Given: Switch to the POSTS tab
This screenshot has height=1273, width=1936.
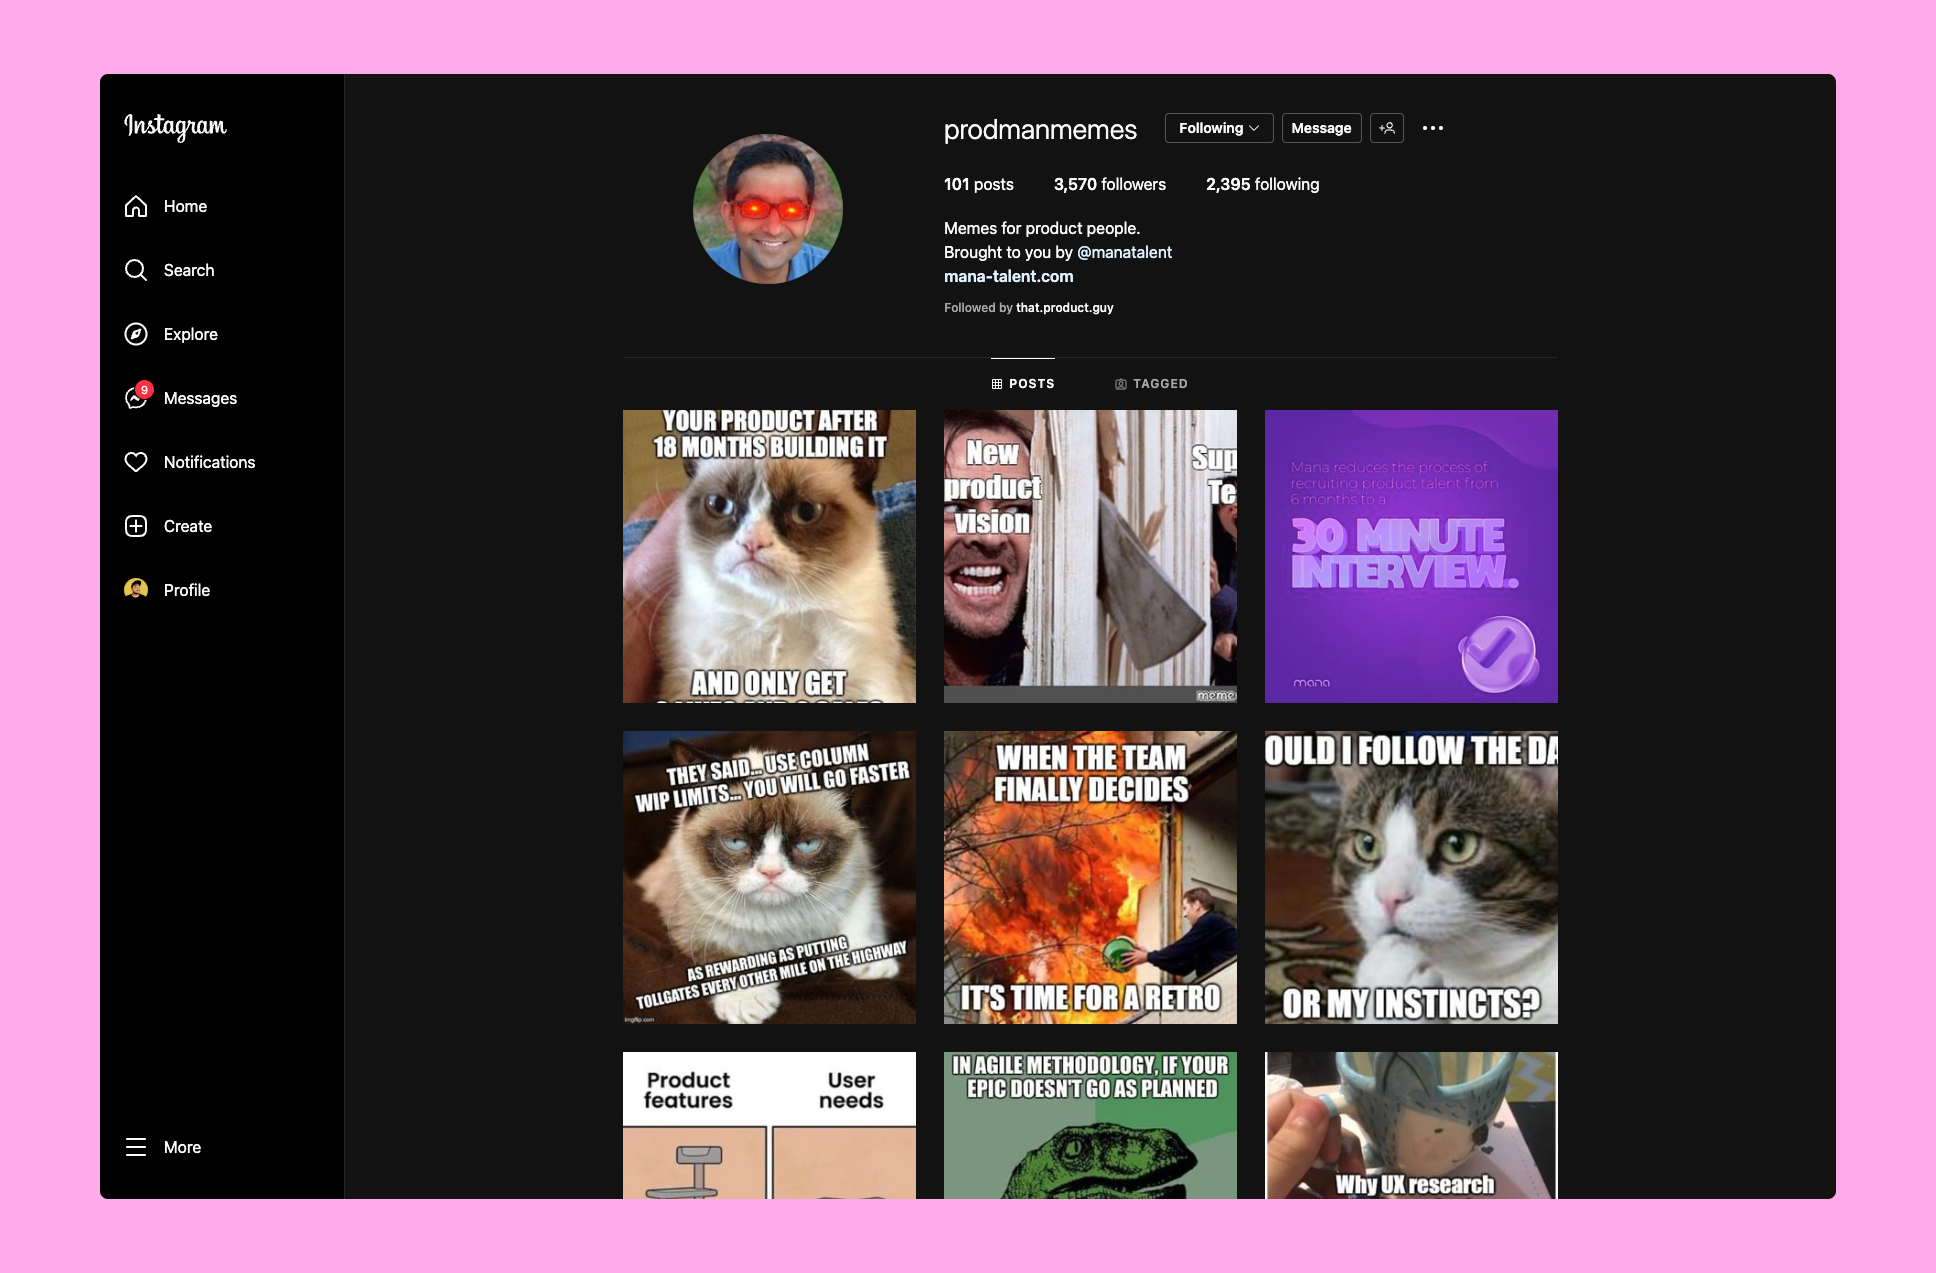Looking at the screenshot, I should point(1023,384).
